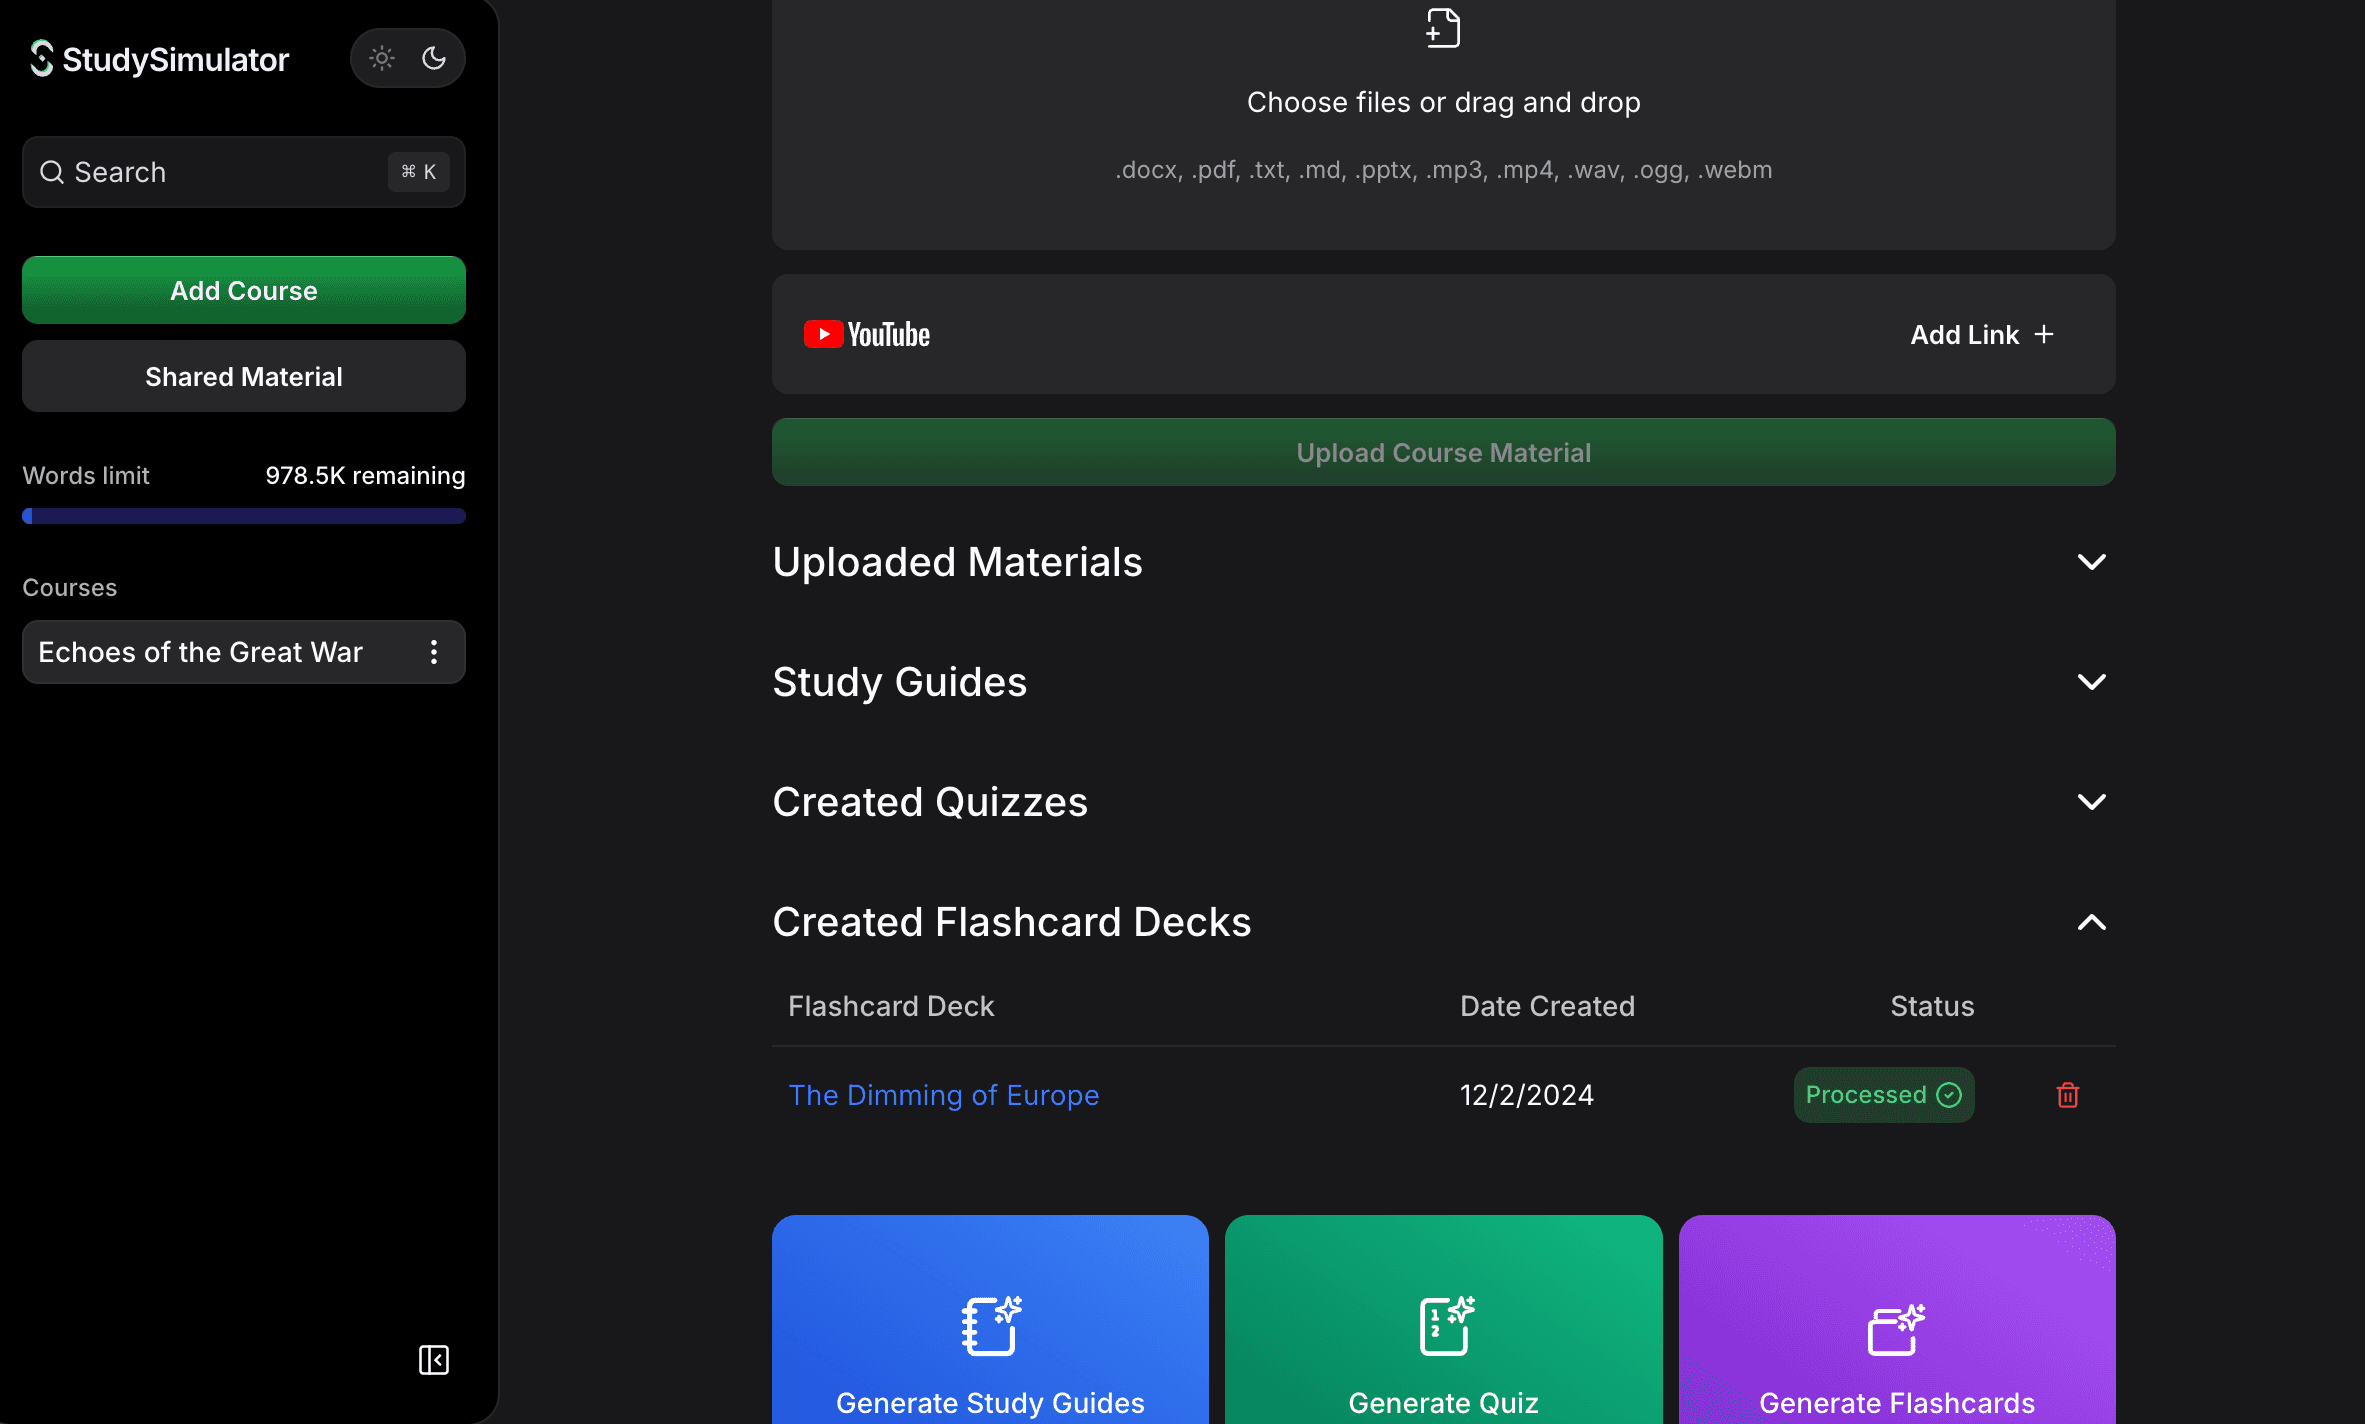Click the file upload icon

[x=1443, y=29]
